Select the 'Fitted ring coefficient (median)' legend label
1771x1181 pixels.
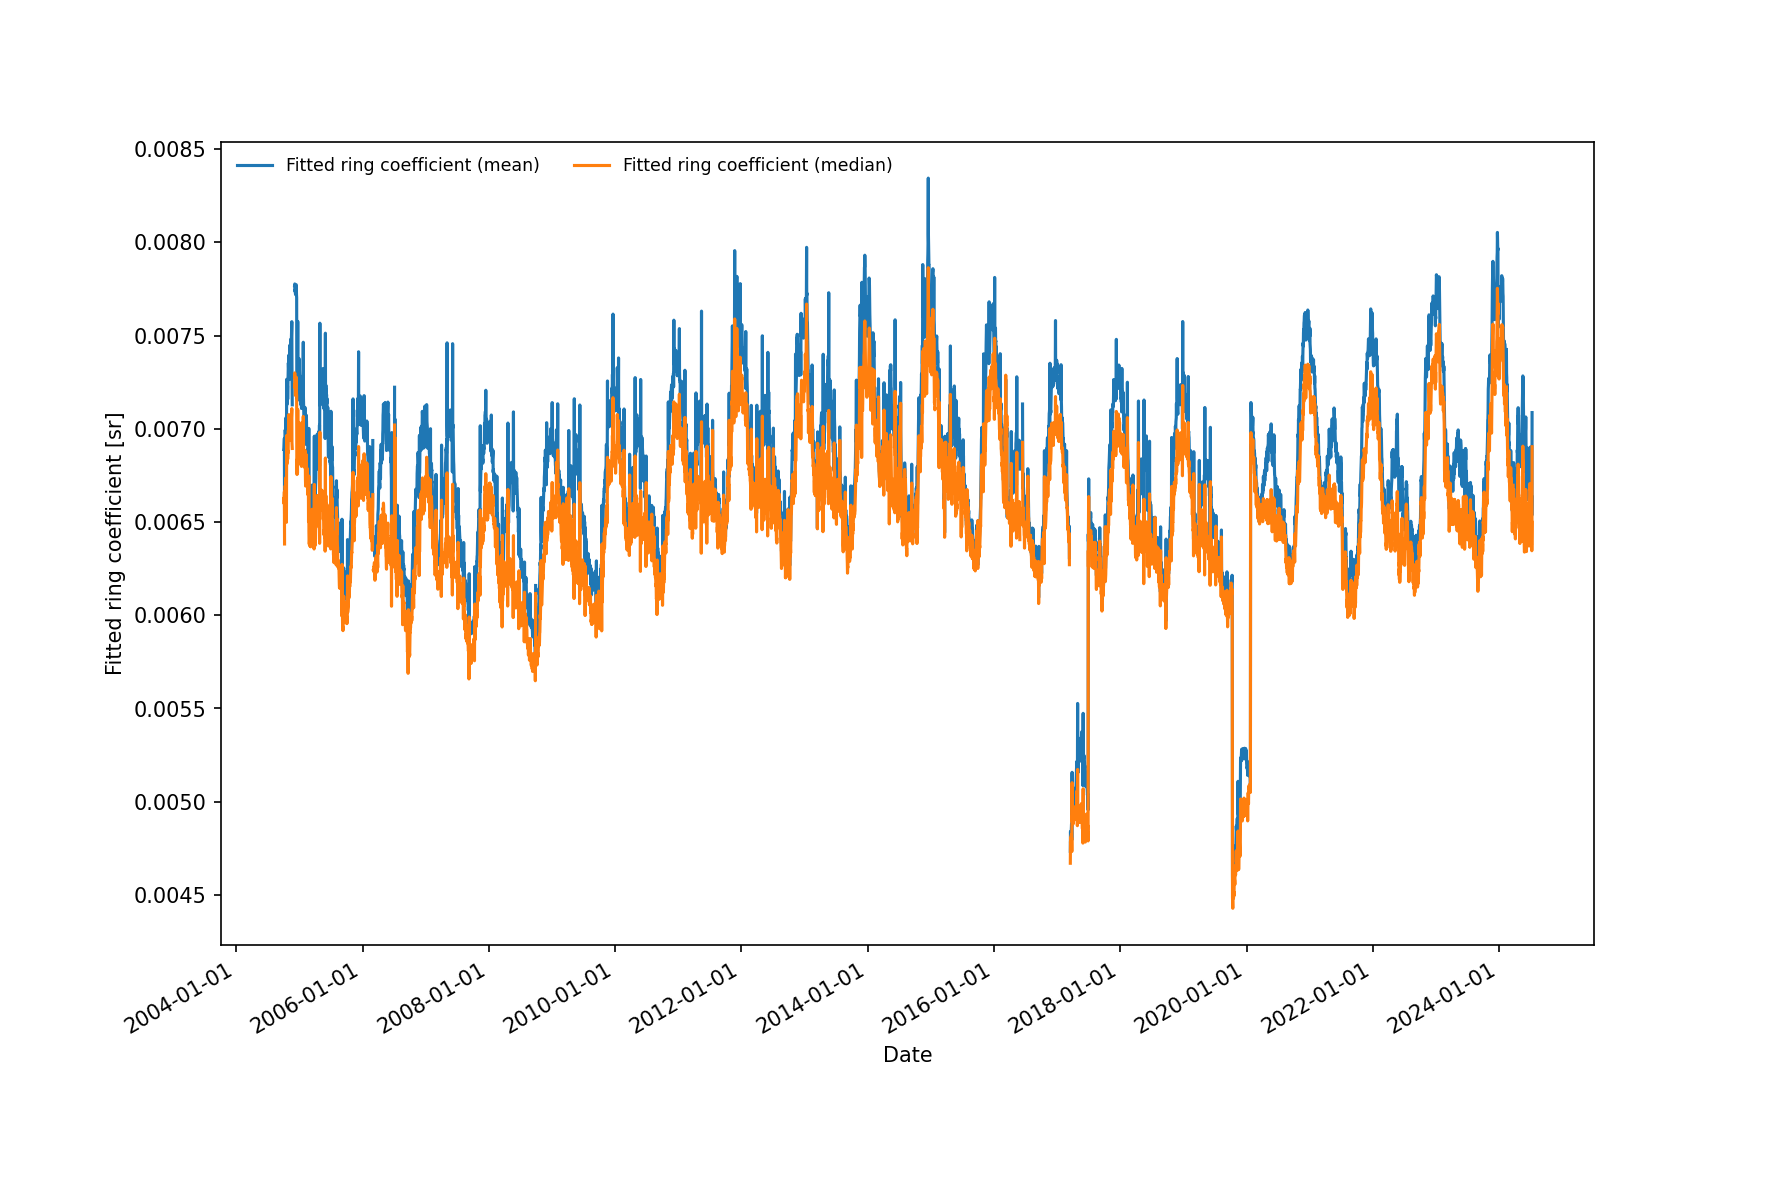click(757, 165)
